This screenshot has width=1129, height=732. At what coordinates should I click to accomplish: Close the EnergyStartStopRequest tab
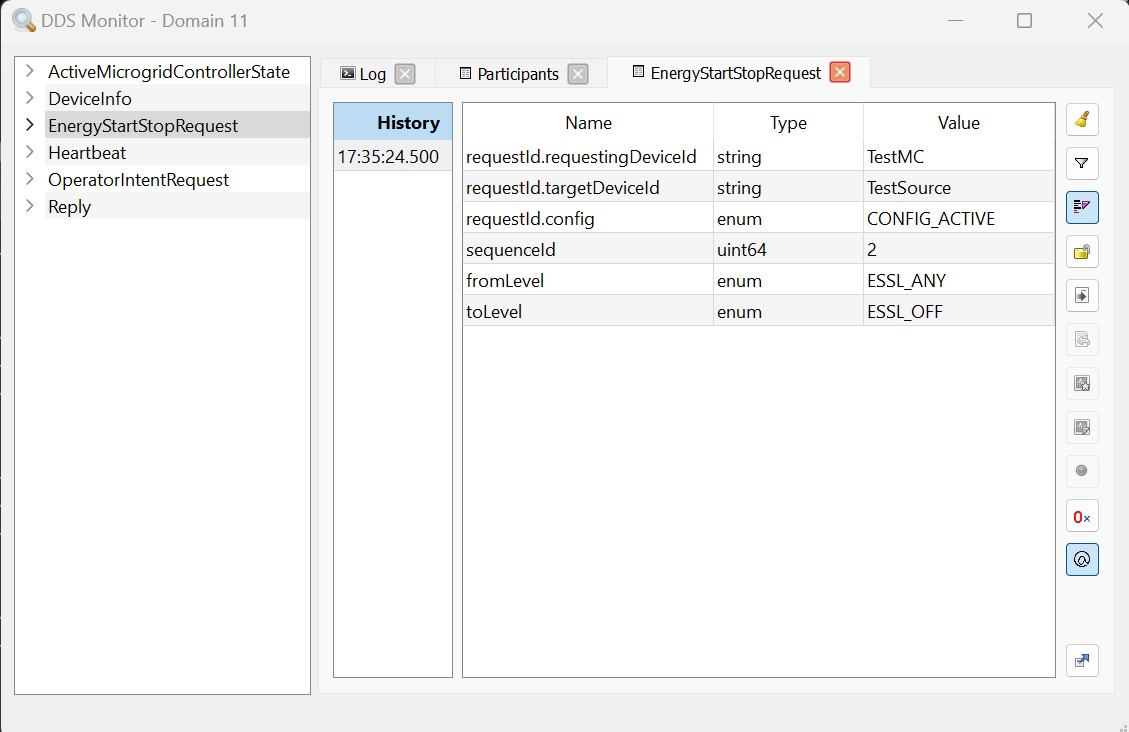tap(840, 72)
